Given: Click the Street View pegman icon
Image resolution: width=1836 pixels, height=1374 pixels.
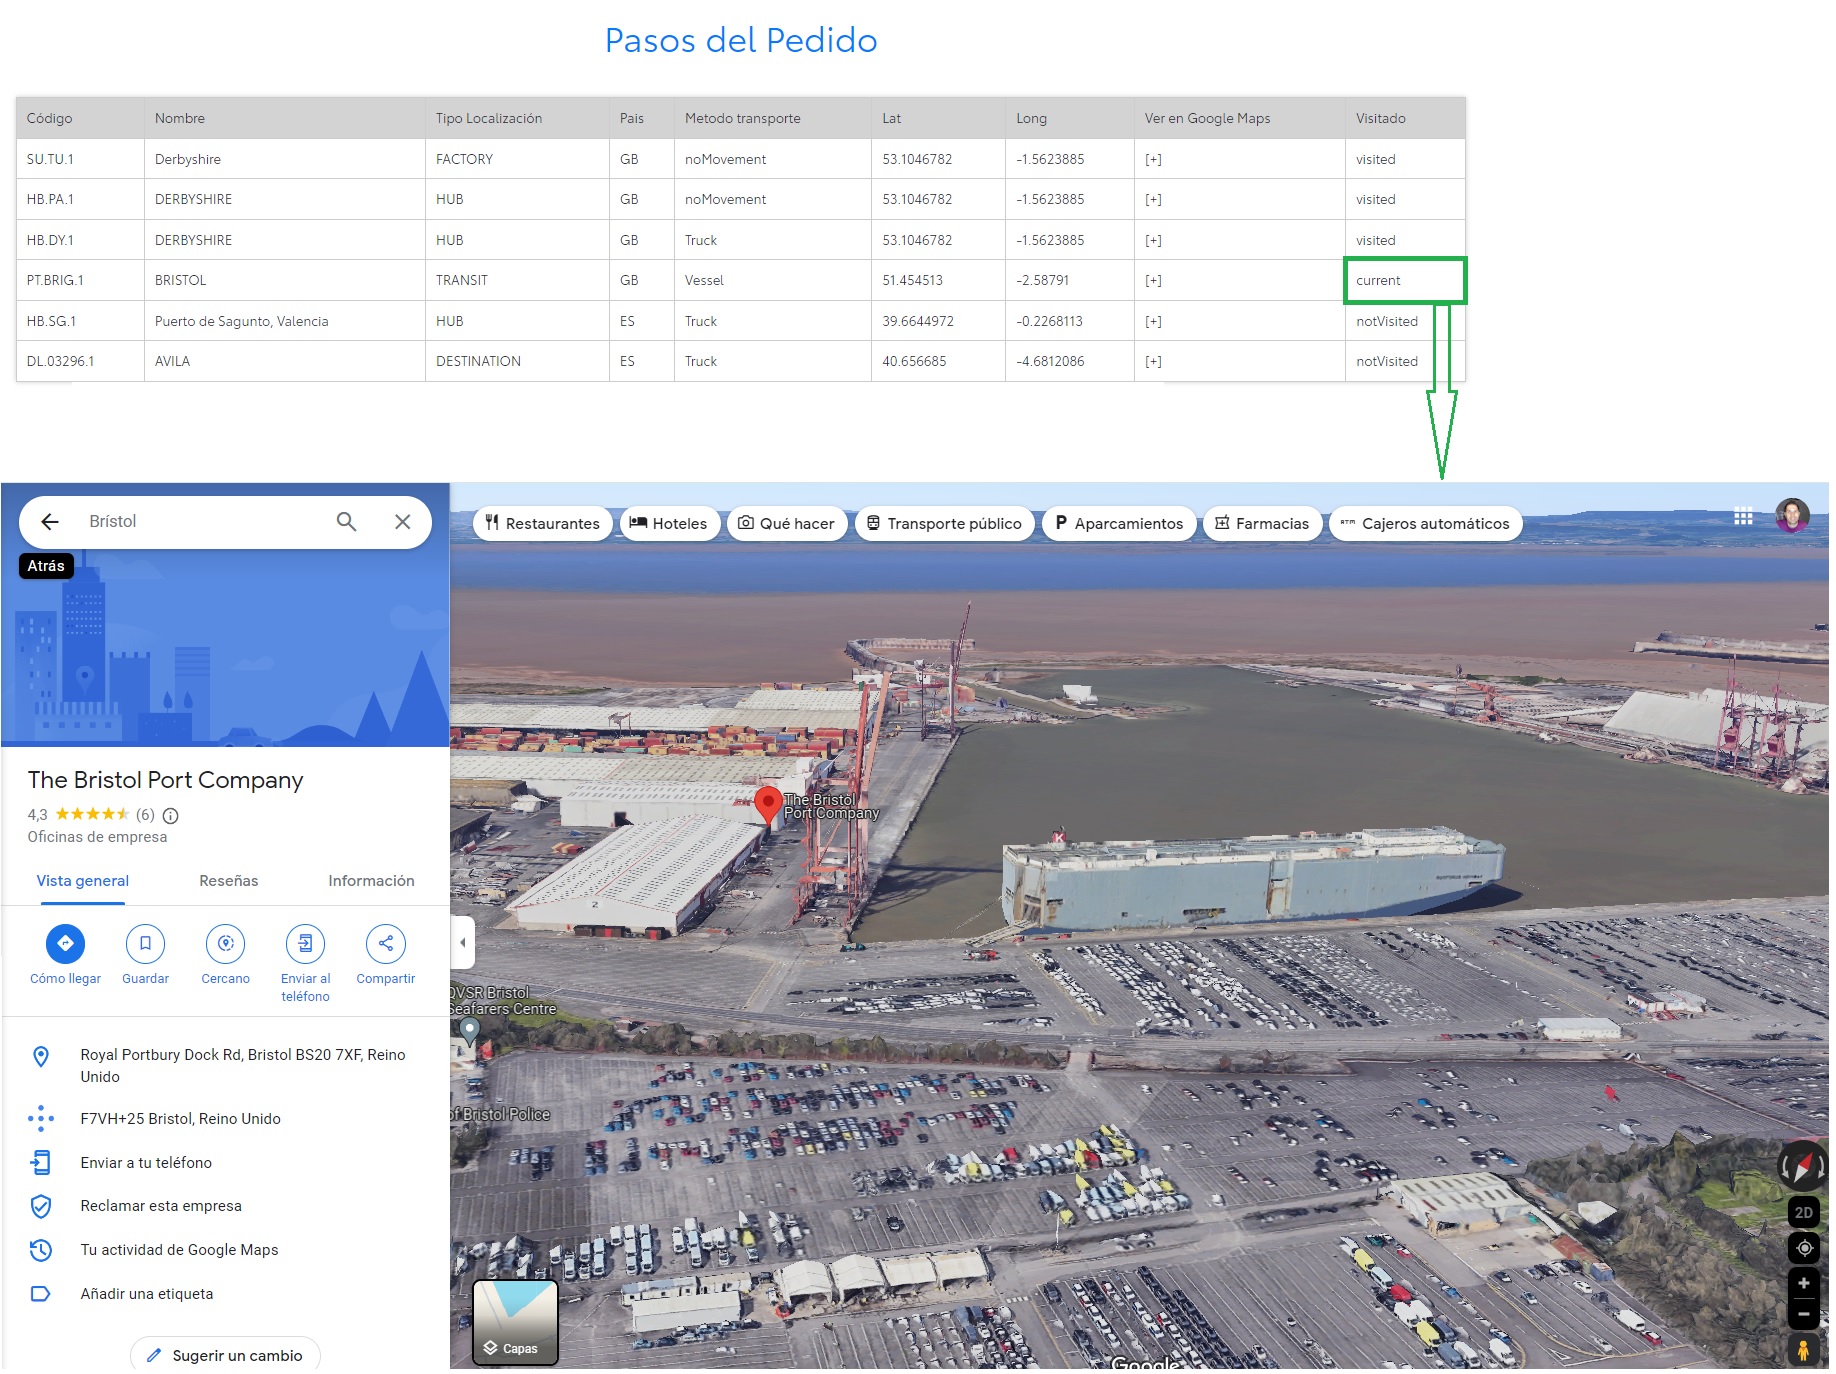Looking at the screenshot, I should tap(1803, 1351).
